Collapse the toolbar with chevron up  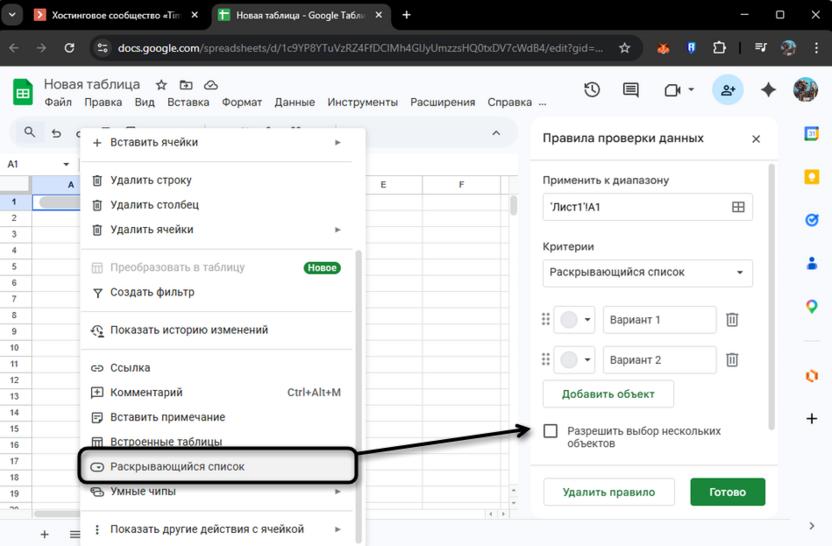click(x=496, y=133)
